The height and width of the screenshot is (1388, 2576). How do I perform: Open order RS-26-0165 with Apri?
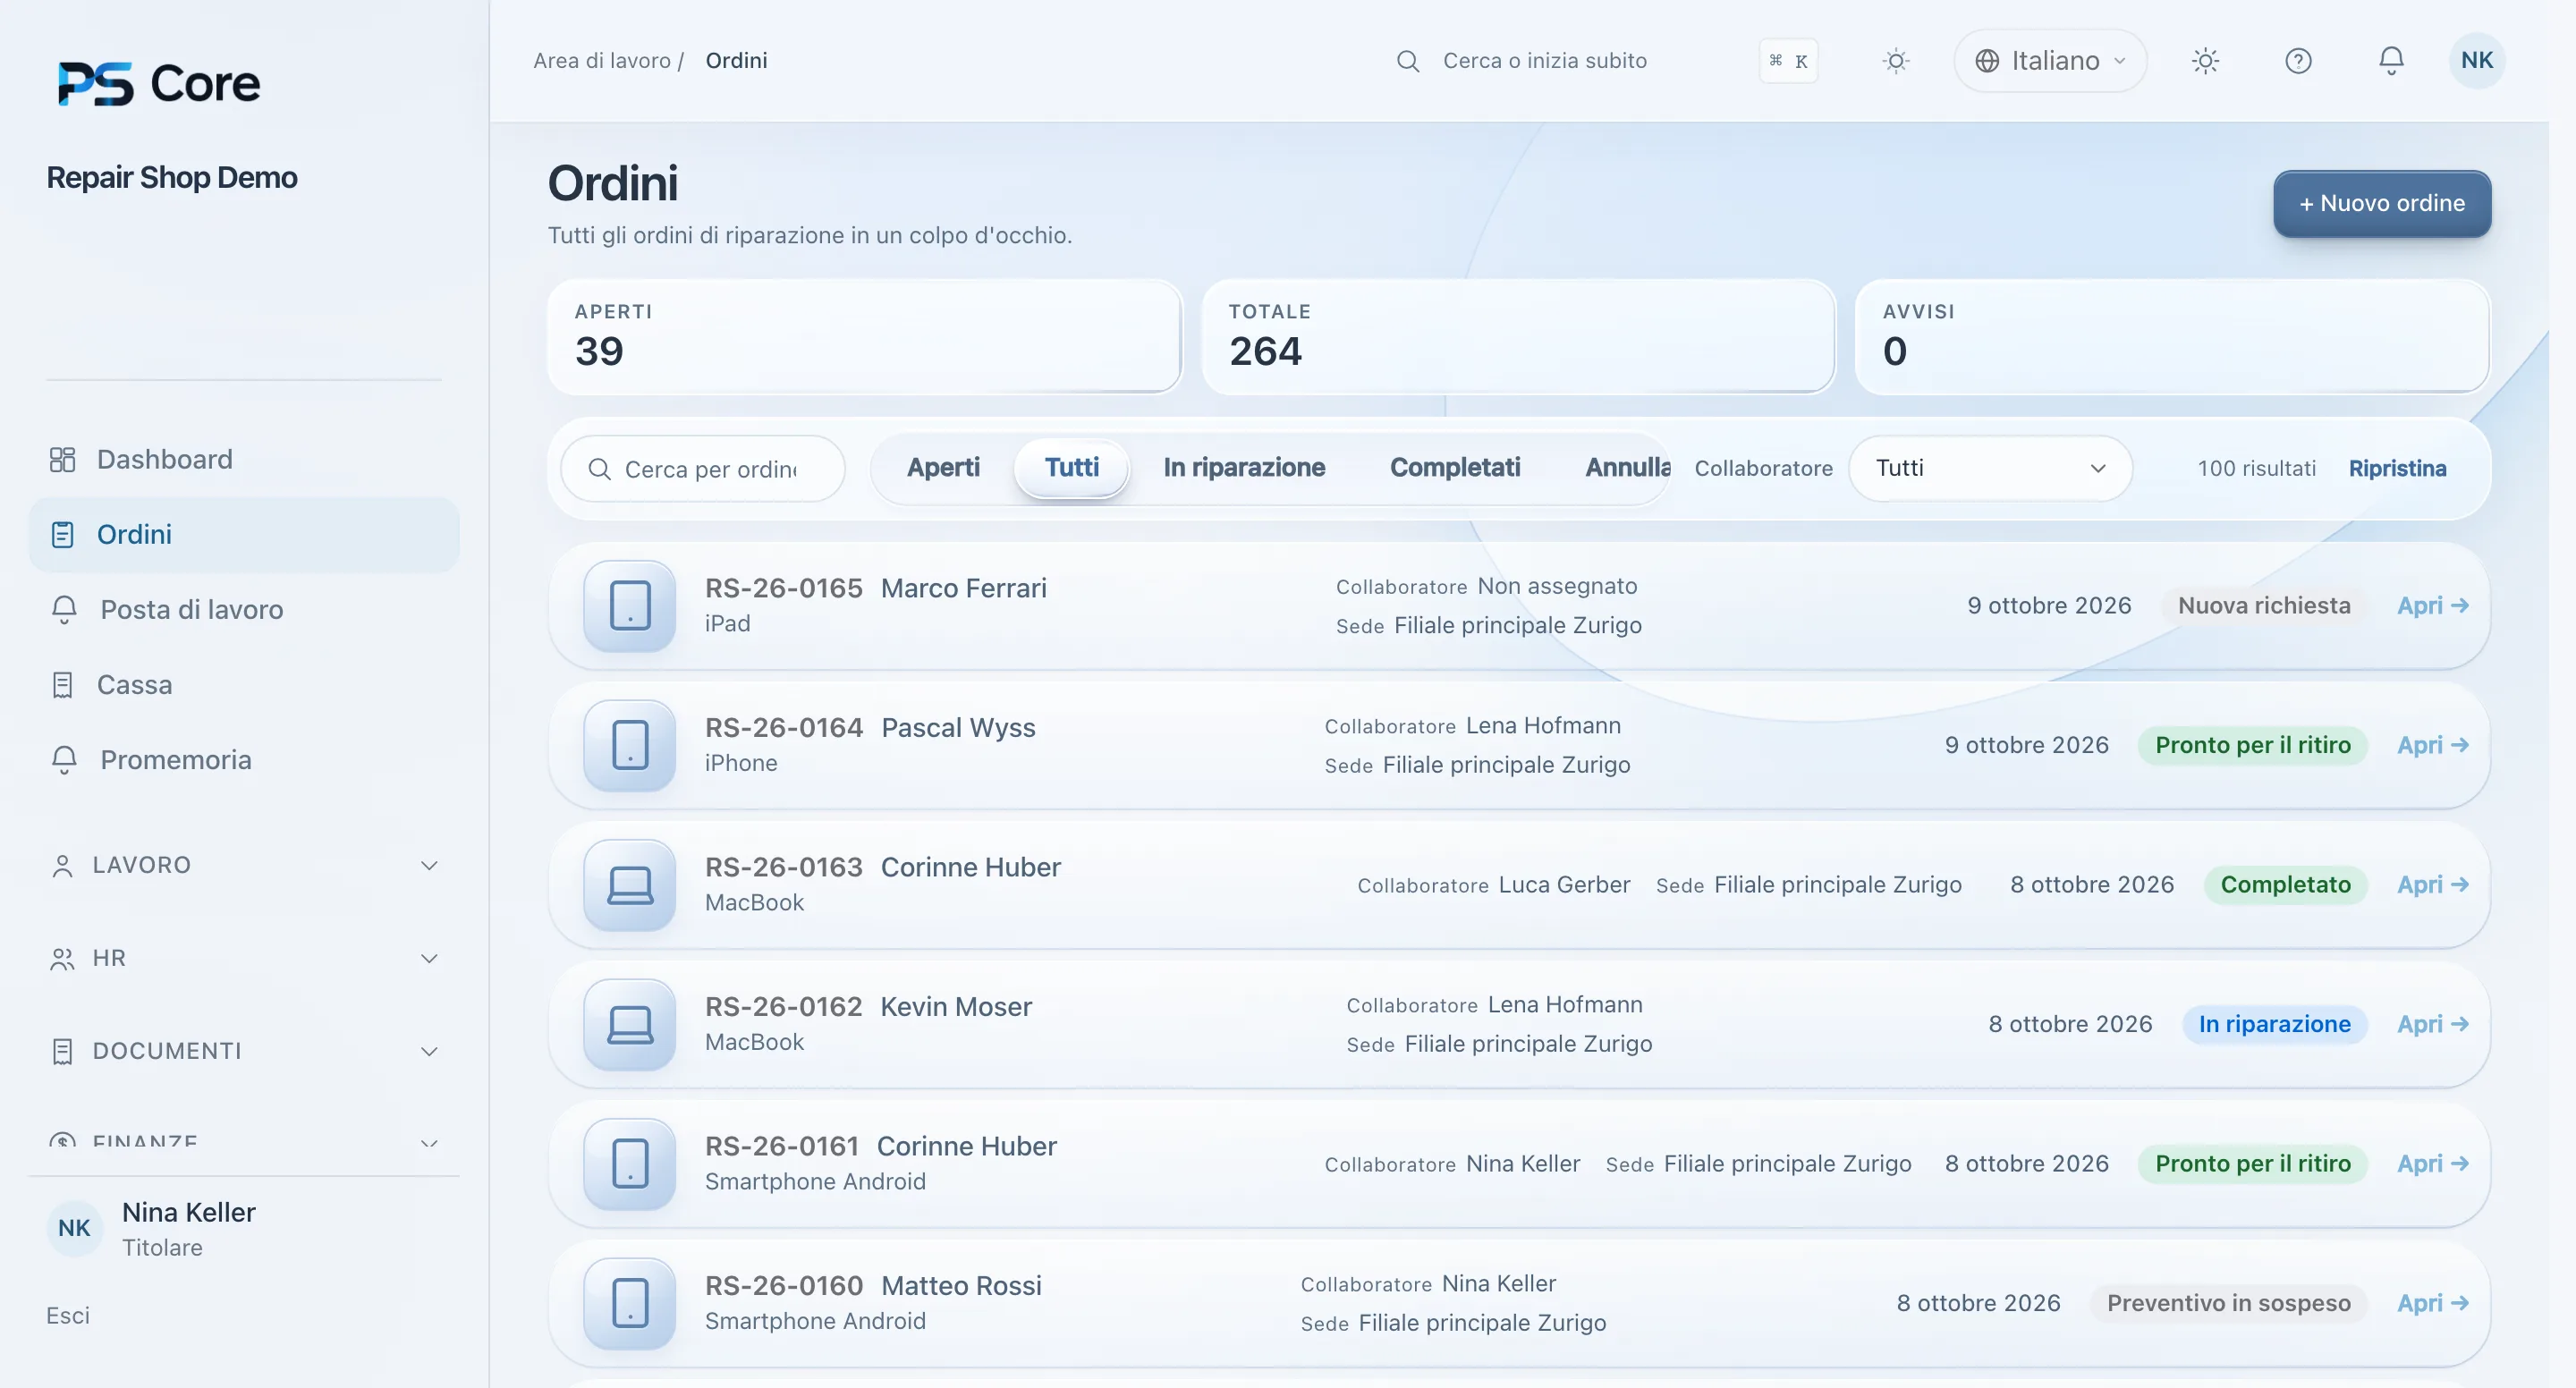2432,605
